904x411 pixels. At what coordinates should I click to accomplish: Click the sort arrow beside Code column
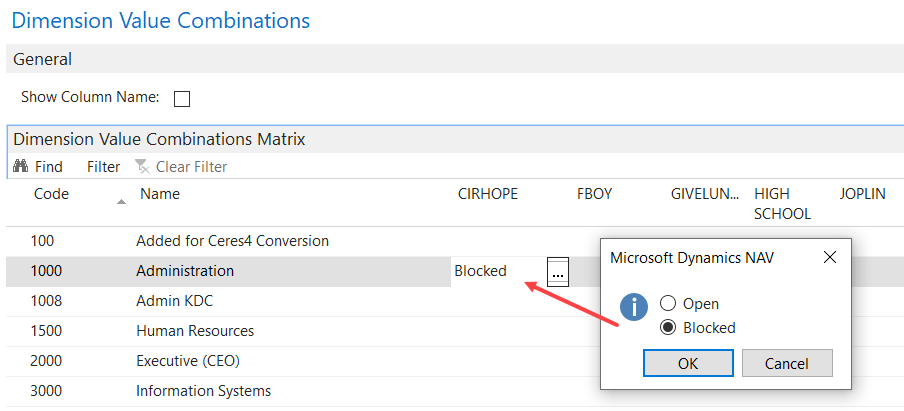(x=122, y=202)
